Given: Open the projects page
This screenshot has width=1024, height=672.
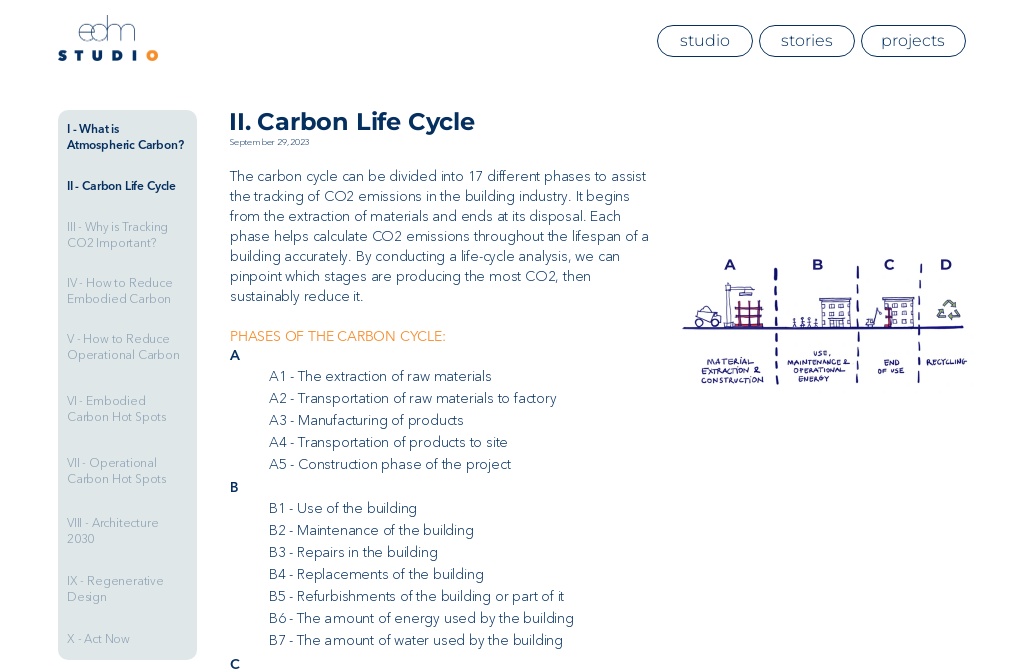Looking at the screenshot, I should click(913, 41).
